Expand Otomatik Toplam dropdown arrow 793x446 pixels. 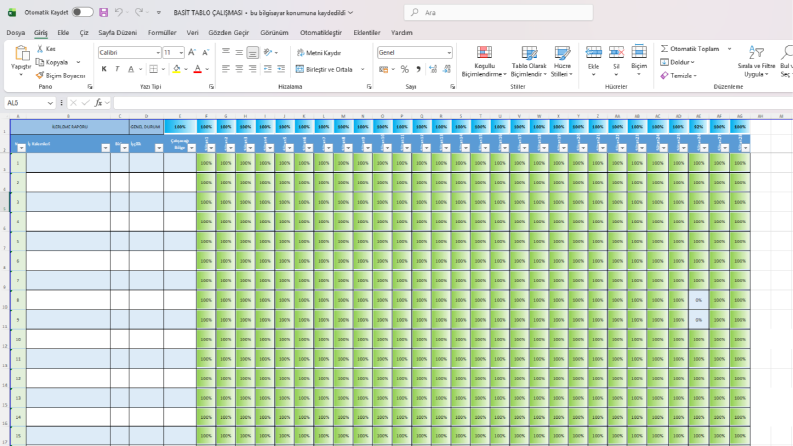tap(729, 49)
